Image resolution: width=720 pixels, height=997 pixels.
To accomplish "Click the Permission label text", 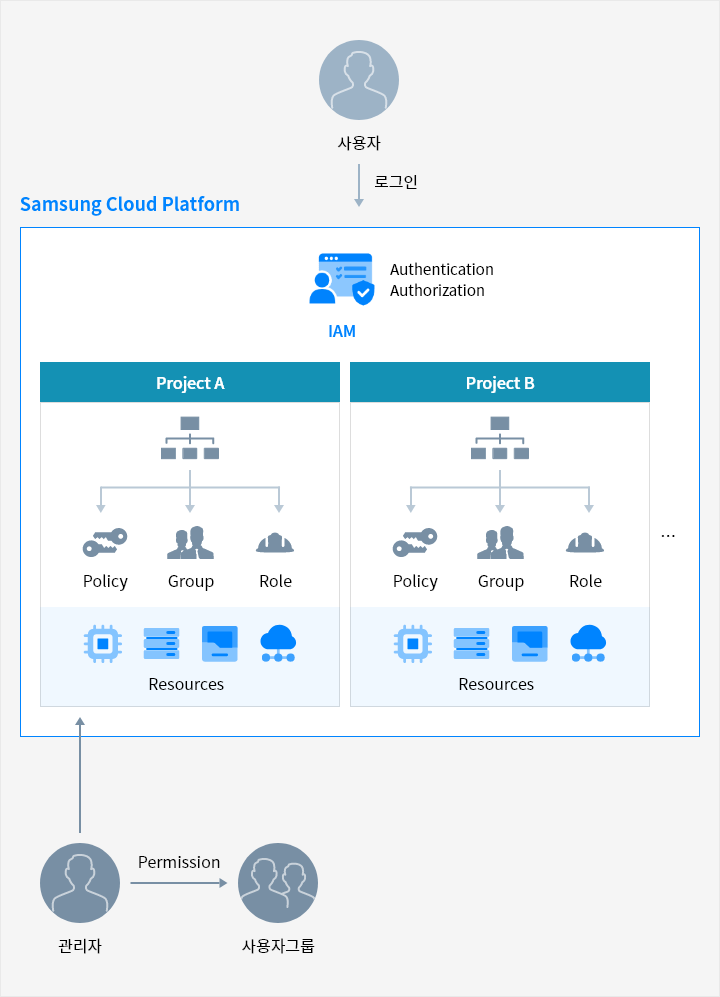I will [x=179, y=862].
